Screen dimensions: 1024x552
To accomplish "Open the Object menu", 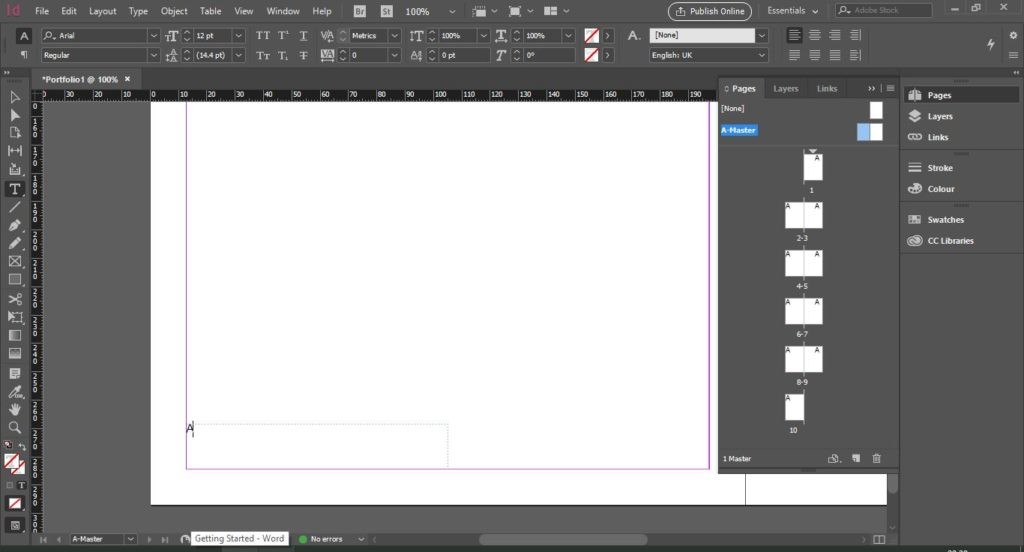I will tap(174, 11).
